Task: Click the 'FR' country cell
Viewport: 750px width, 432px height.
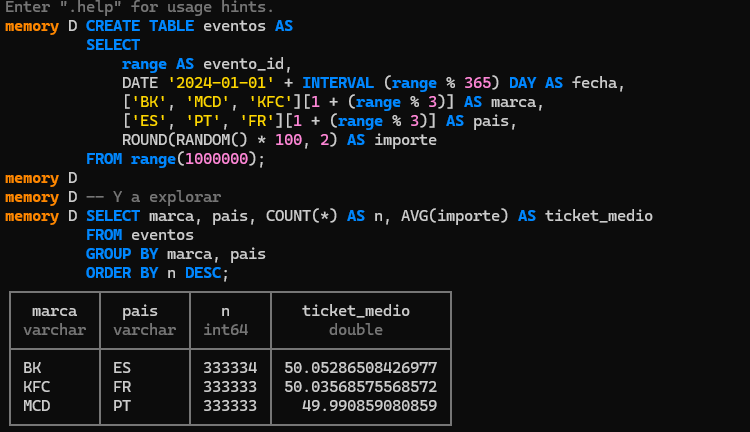Action: point(121,387)
